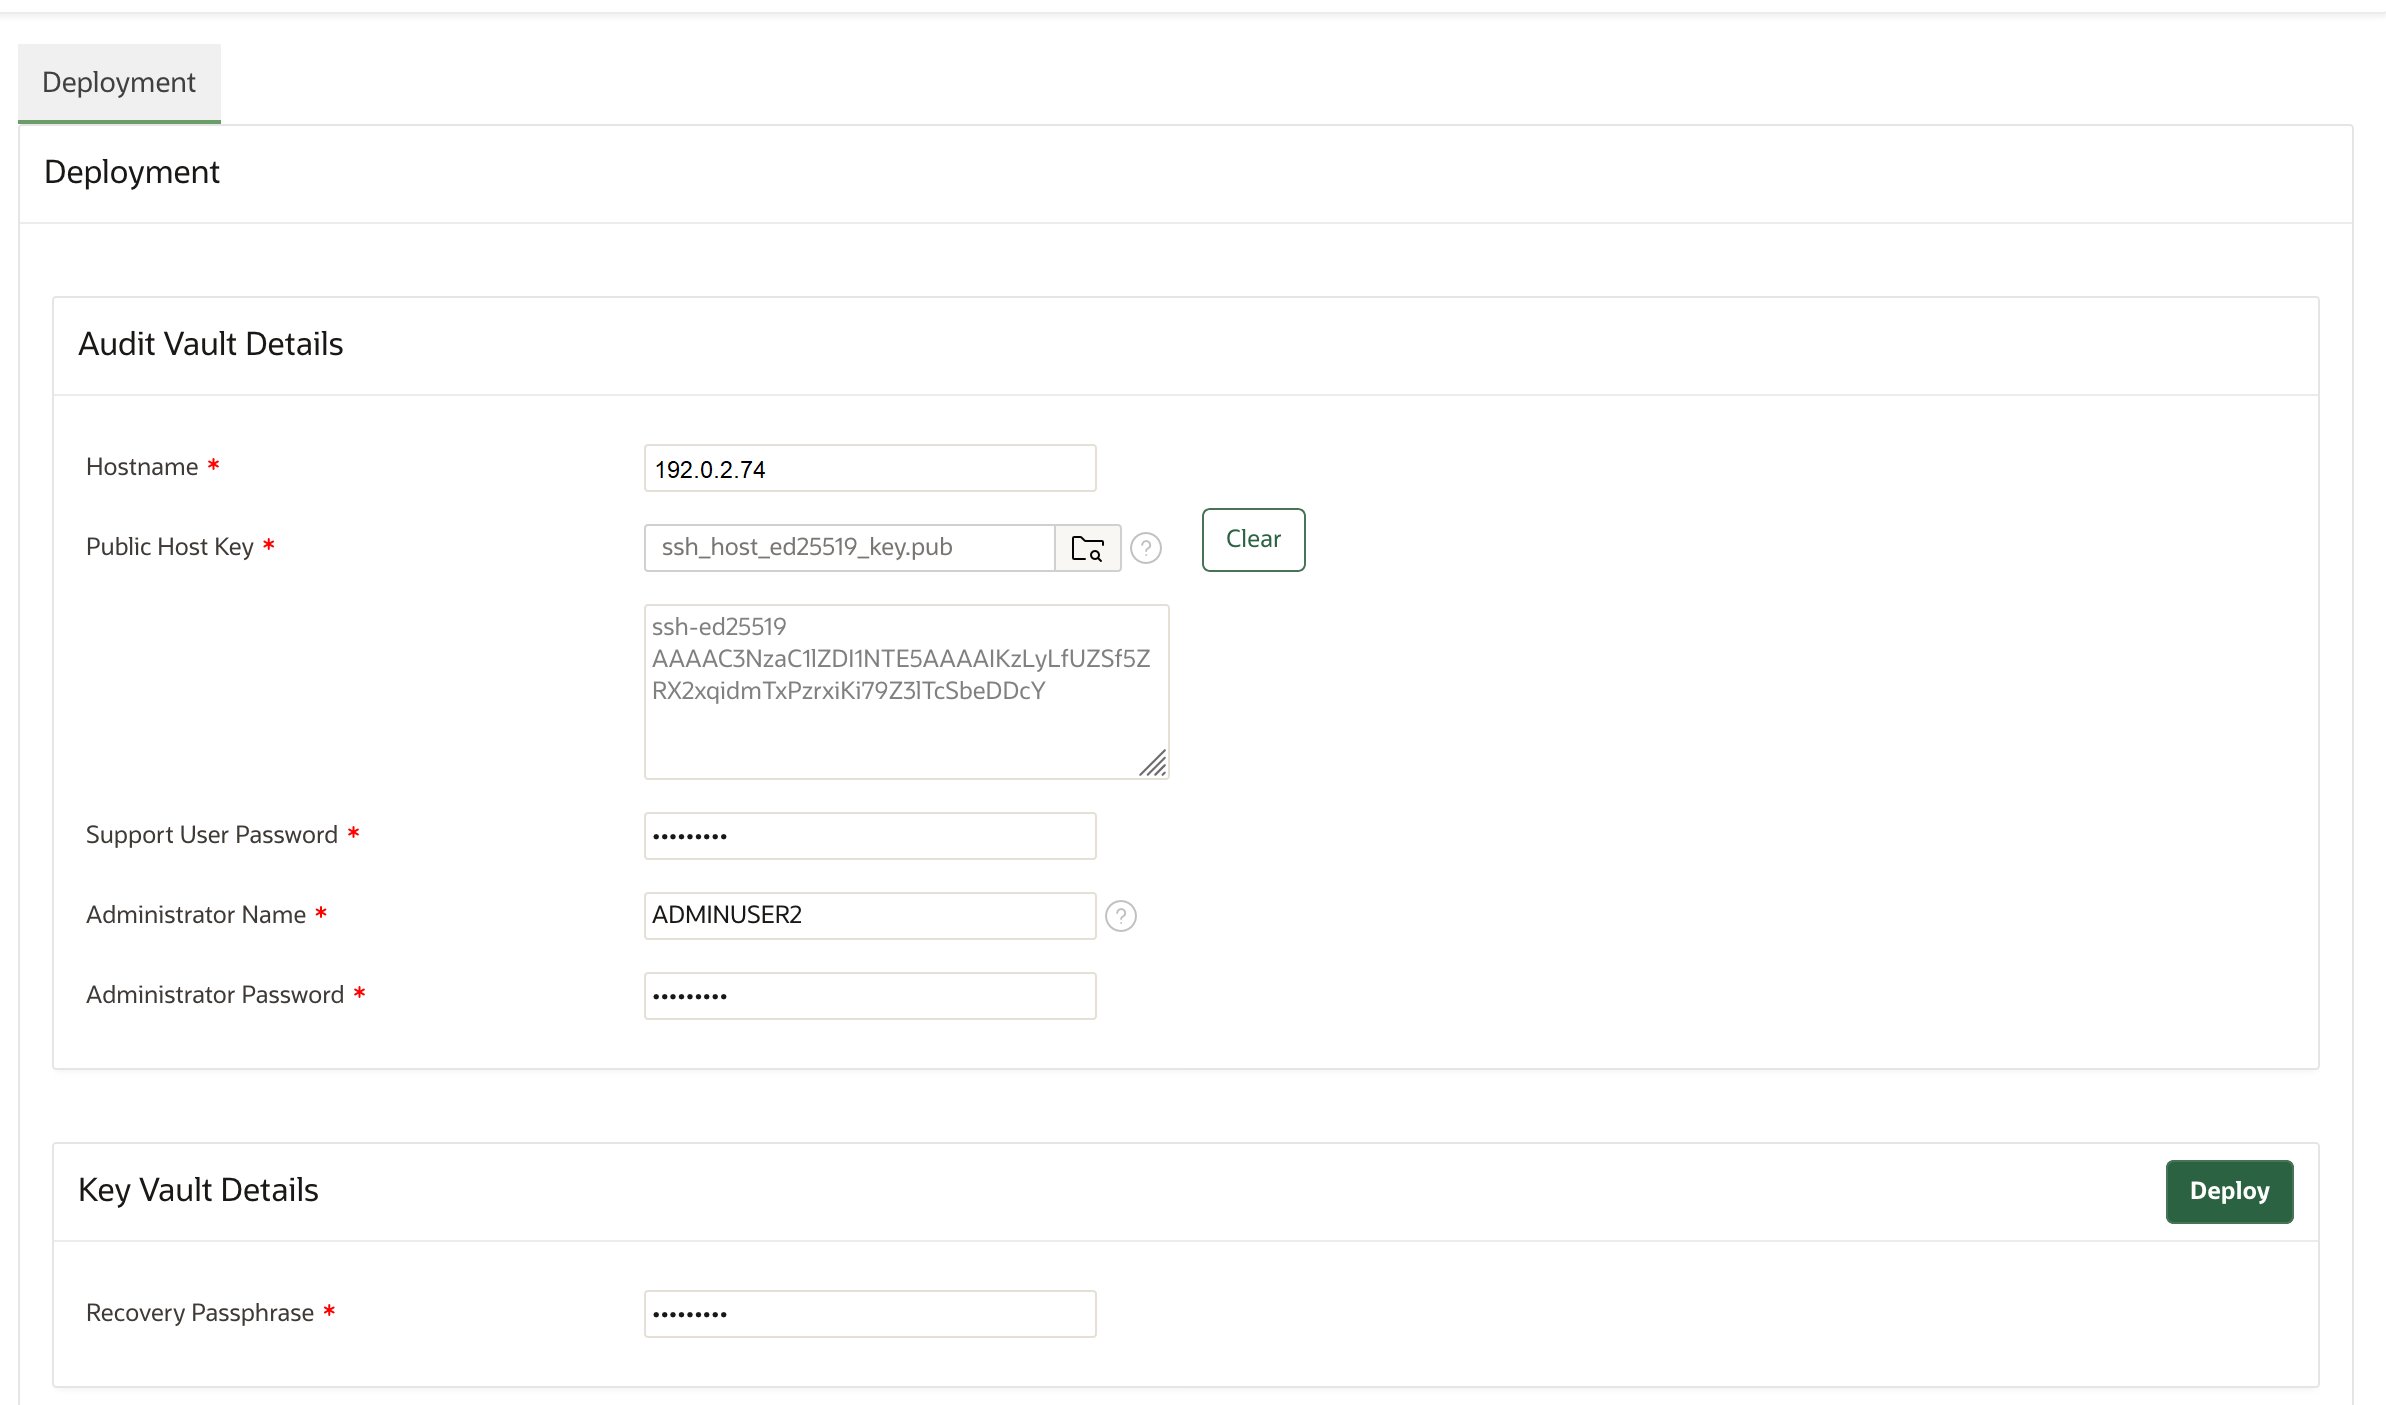Deploy the Audit Vault configuration
Screen dimensions: 2386x1405
[2229, 1191]
